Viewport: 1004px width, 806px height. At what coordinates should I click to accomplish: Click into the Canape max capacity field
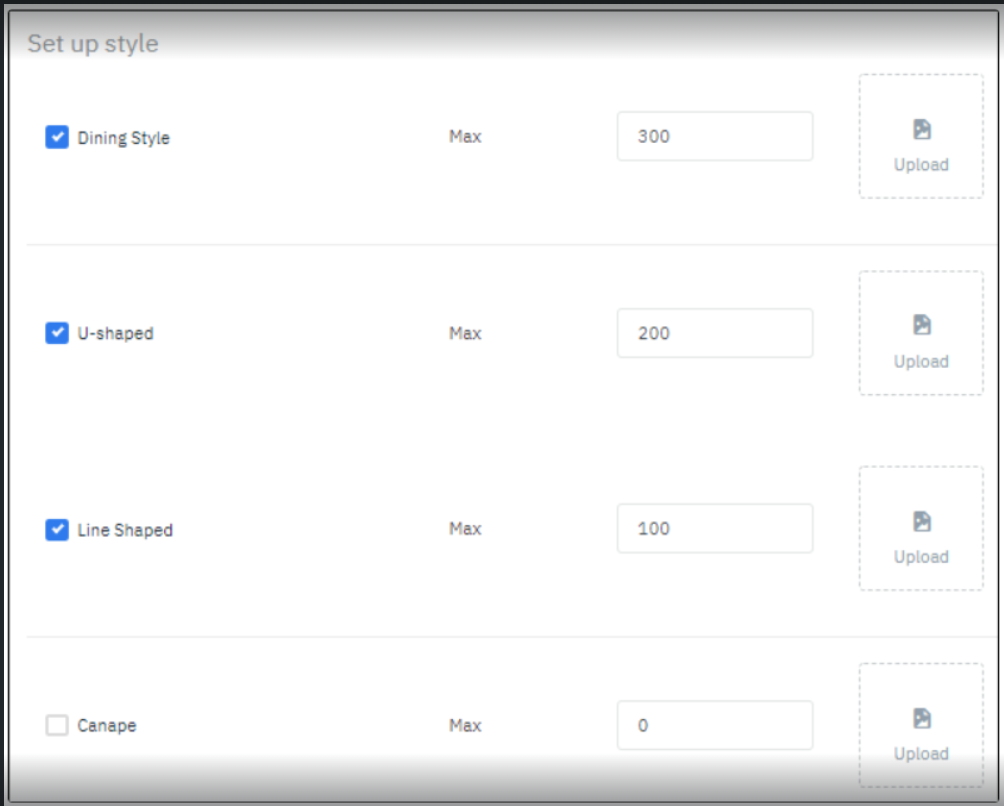(x=714, y=725)
